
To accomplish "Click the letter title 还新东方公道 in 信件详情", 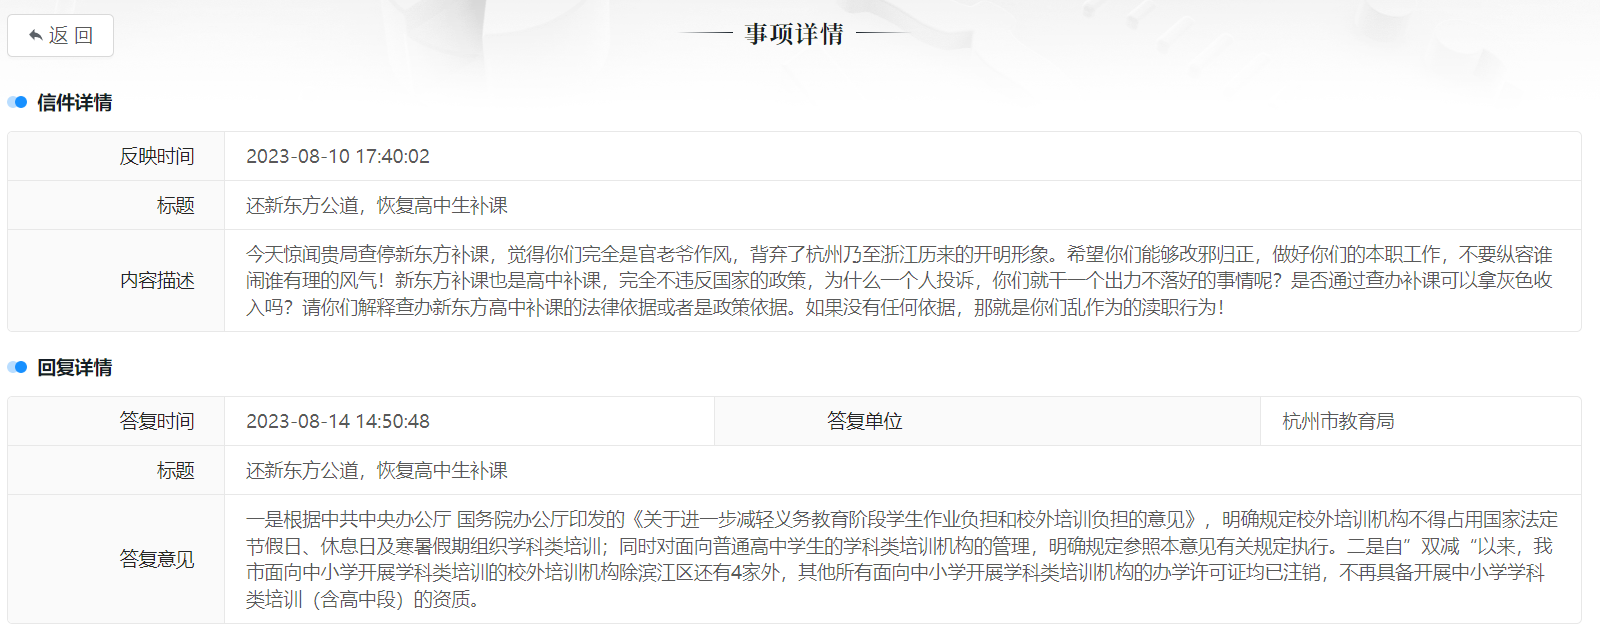I will point(377,205).
